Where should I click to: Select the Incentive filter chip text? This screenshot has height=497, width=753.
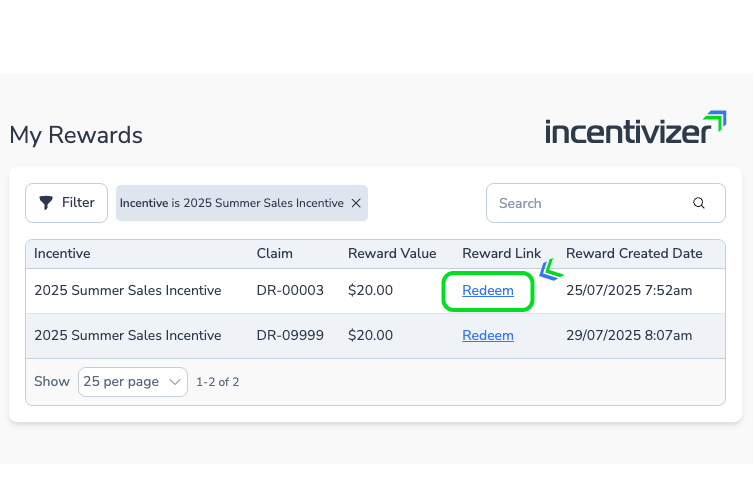coord(231,203)
